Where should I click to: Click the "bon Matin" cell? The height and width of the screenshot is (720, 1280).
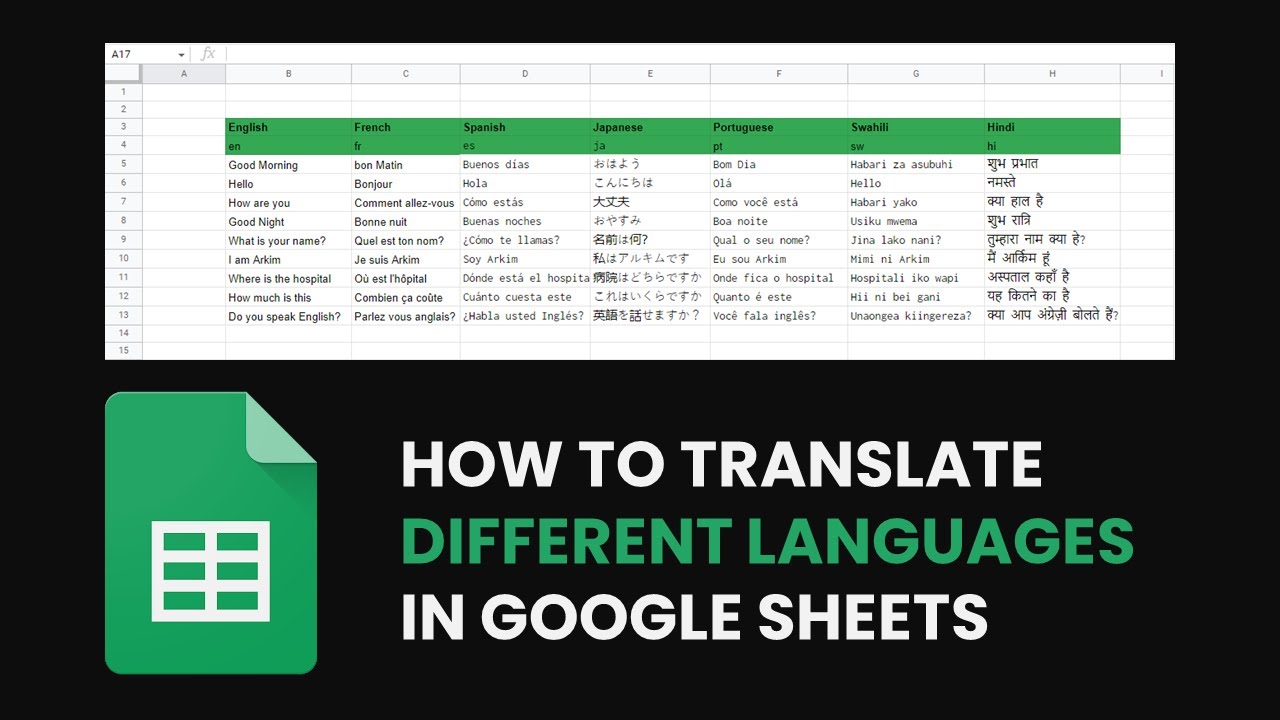click(x=406, y=165)
